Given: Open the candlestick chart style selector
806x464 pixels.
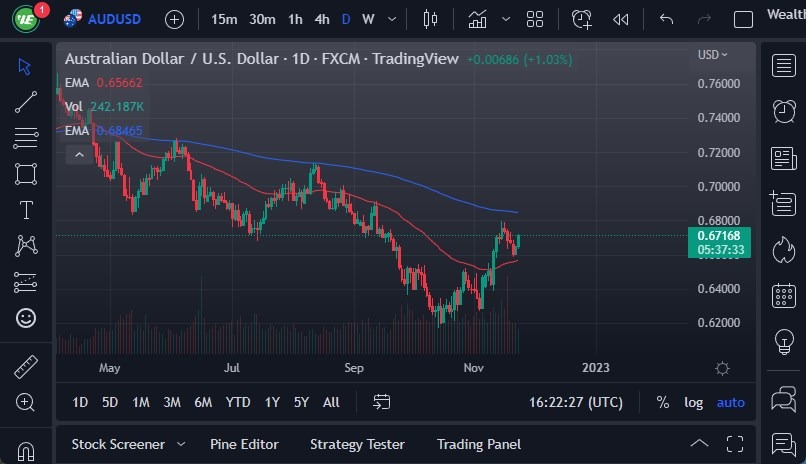Looking at the screenshot, I should [x=431, y=19].
